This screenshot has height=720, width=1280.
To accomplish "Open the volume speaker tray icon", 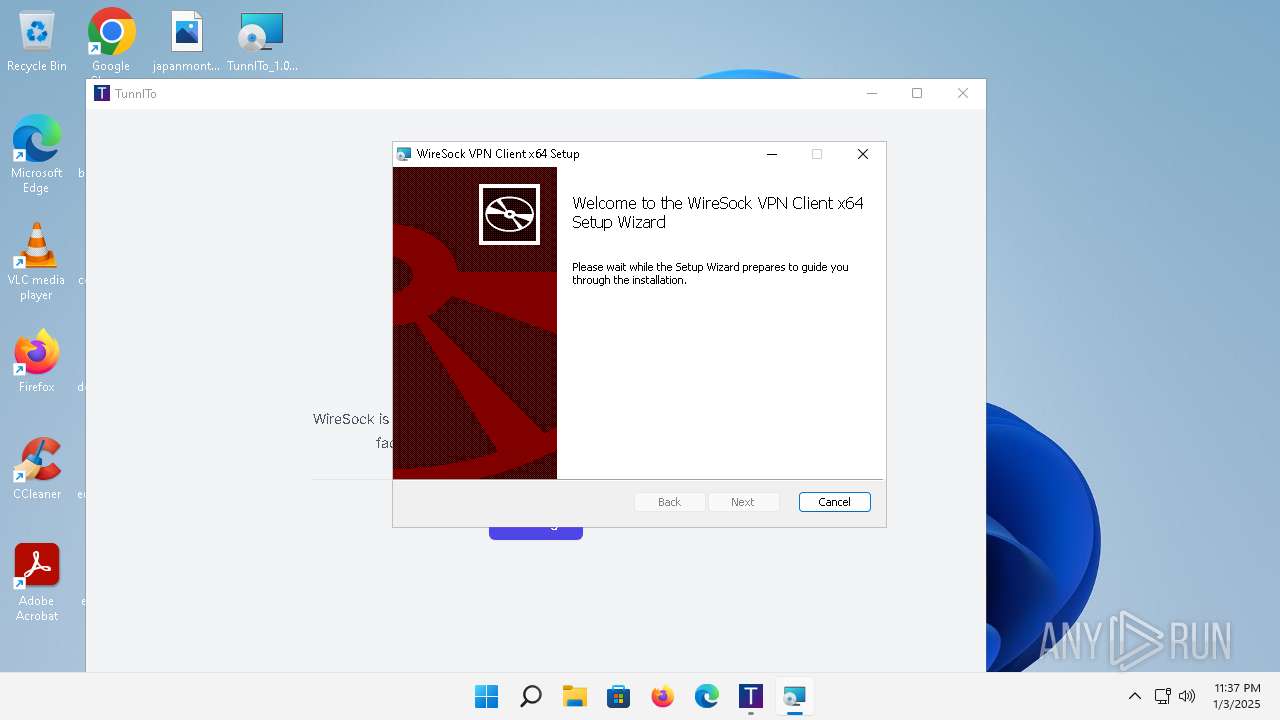I will [1187, 696].
